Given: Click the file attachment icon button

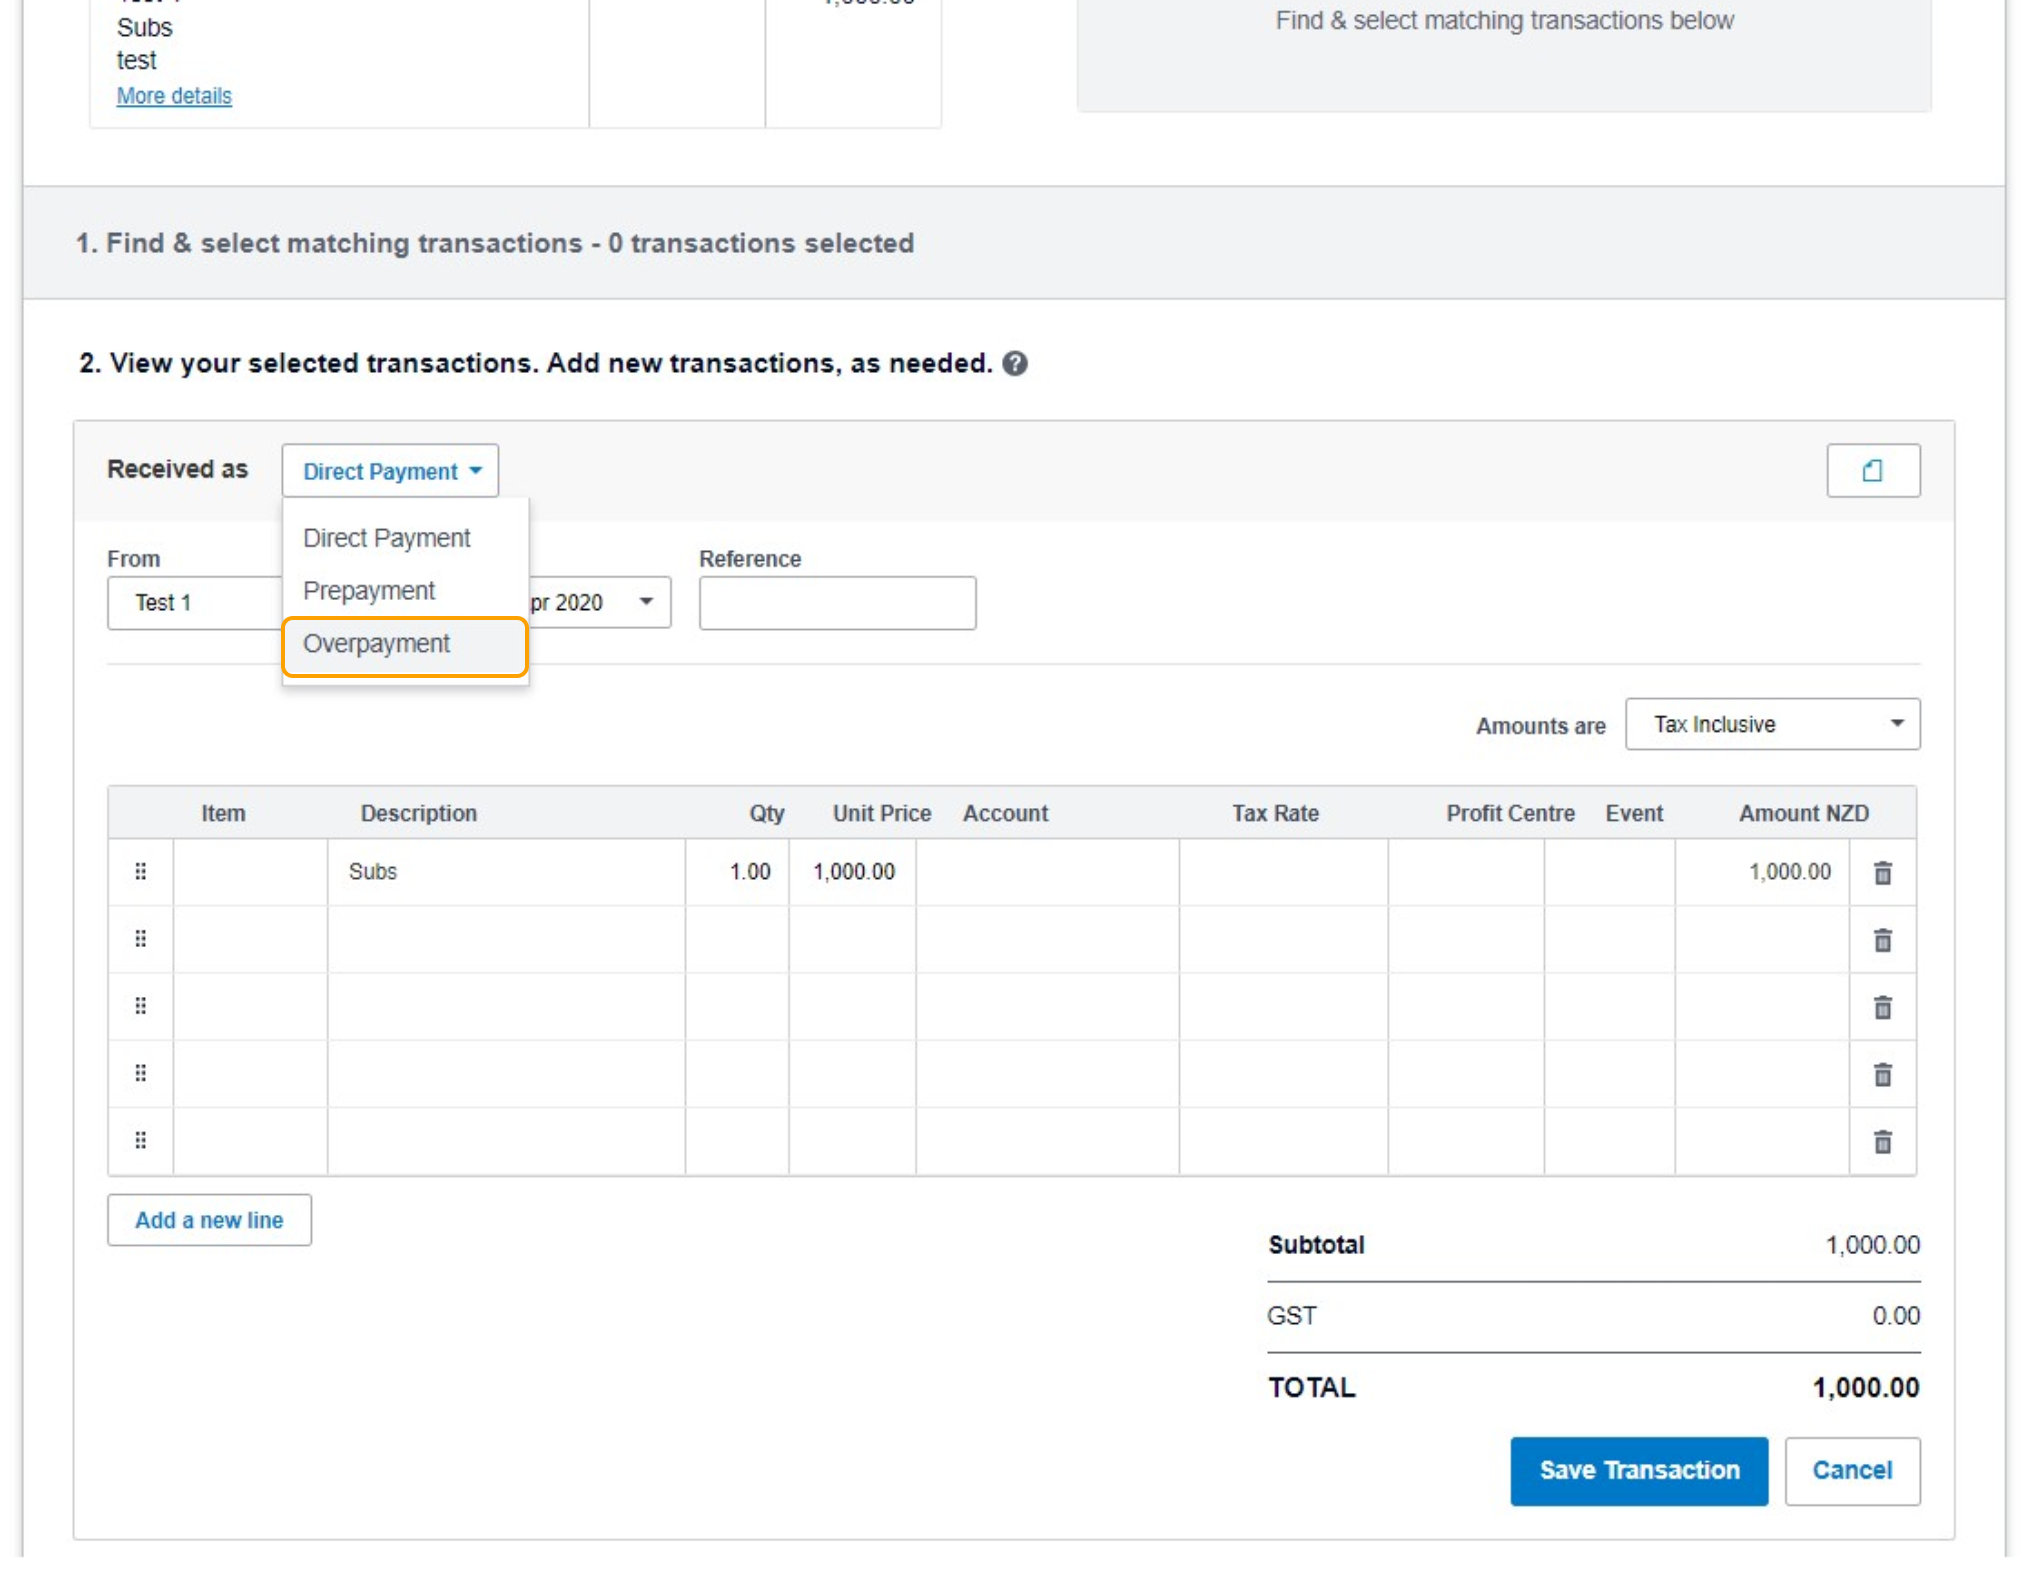Looking at the screenshot, I should click(x=1871, y=470).
